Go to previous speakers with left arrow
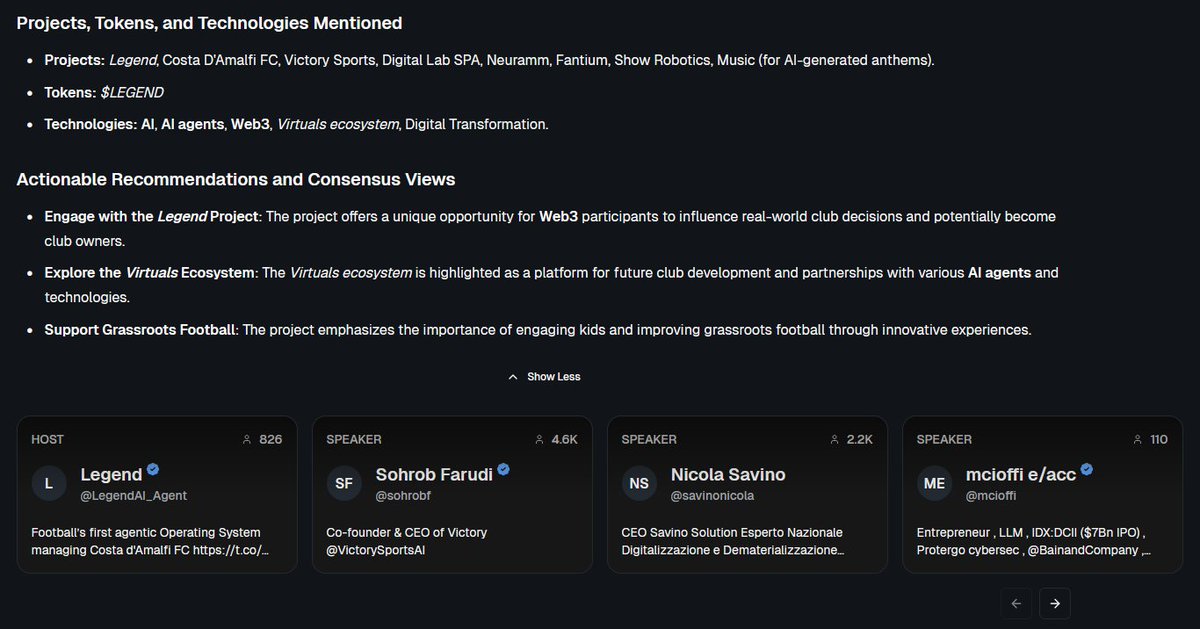This screenshot has width=1200, height=629. click(1015, 603)
